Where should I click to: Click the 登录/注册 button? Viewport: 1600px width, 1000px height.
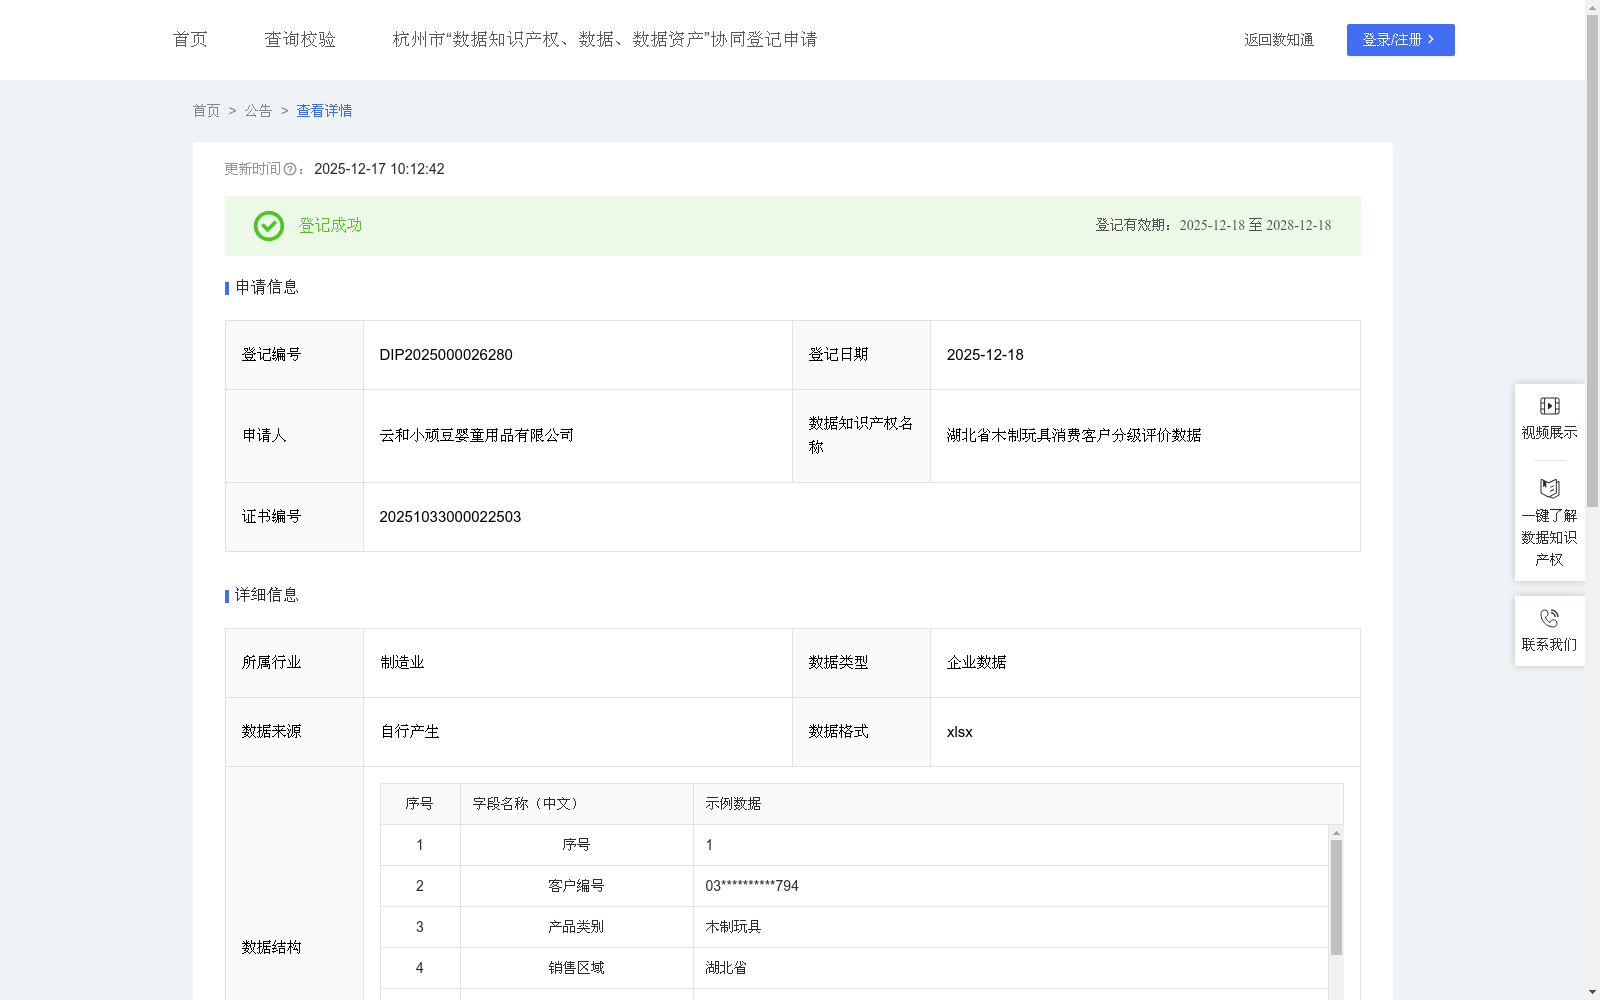pos(1400,40)
